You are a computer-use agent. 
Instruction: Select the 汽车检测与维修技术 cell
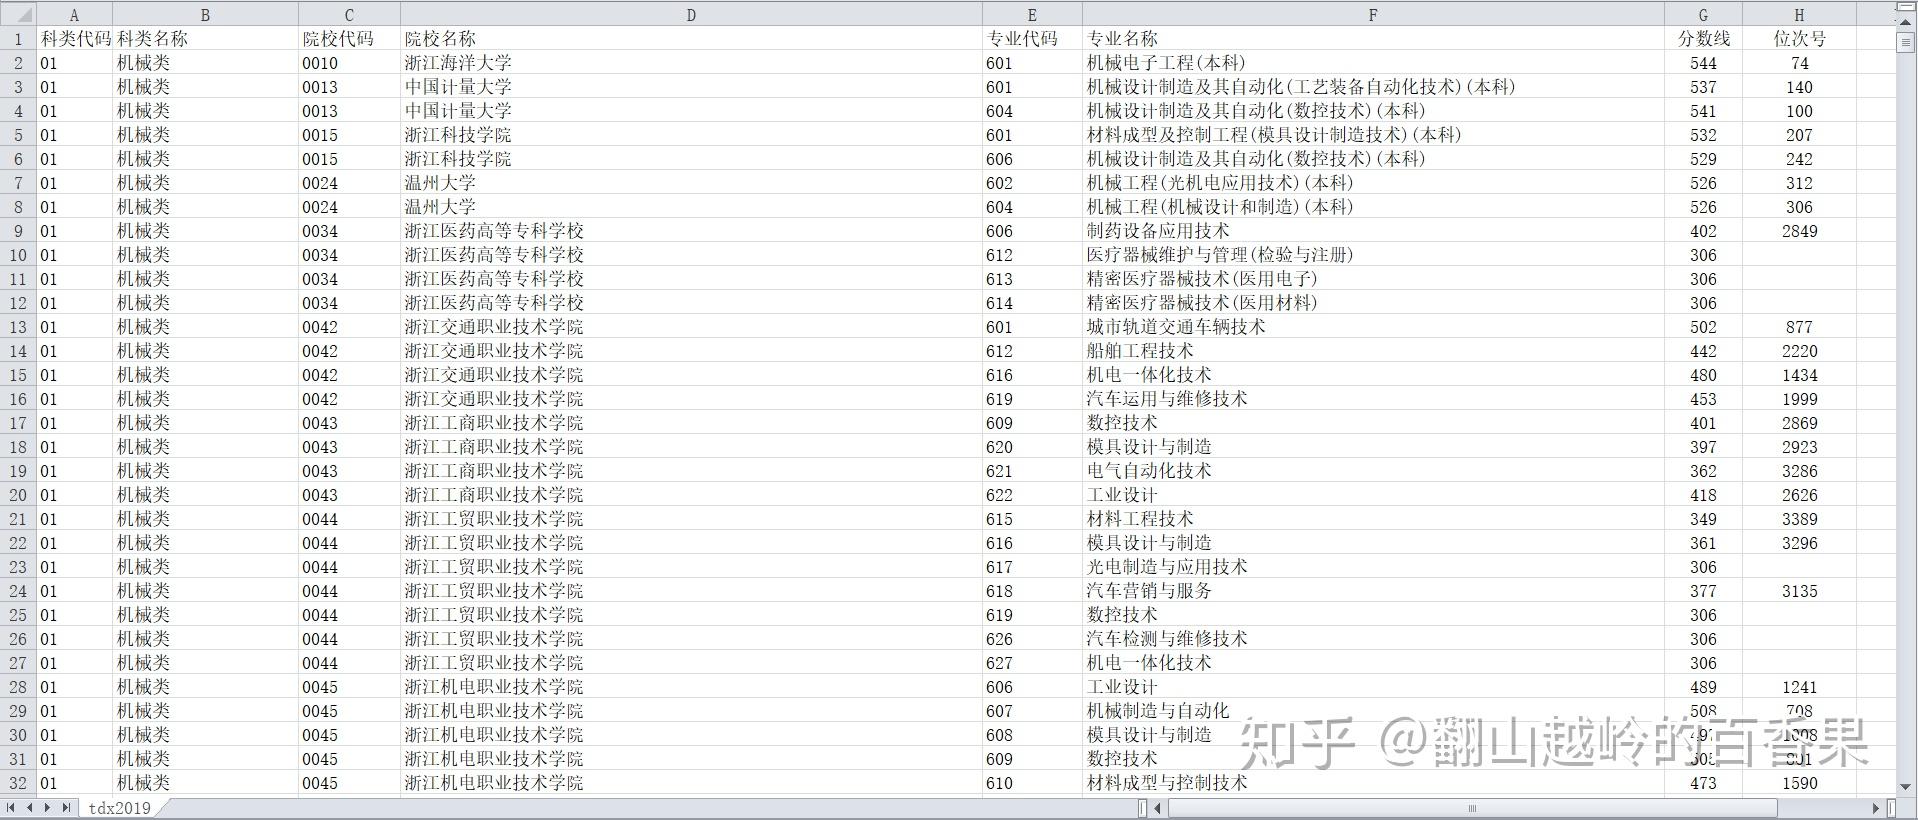[1373, 638]
